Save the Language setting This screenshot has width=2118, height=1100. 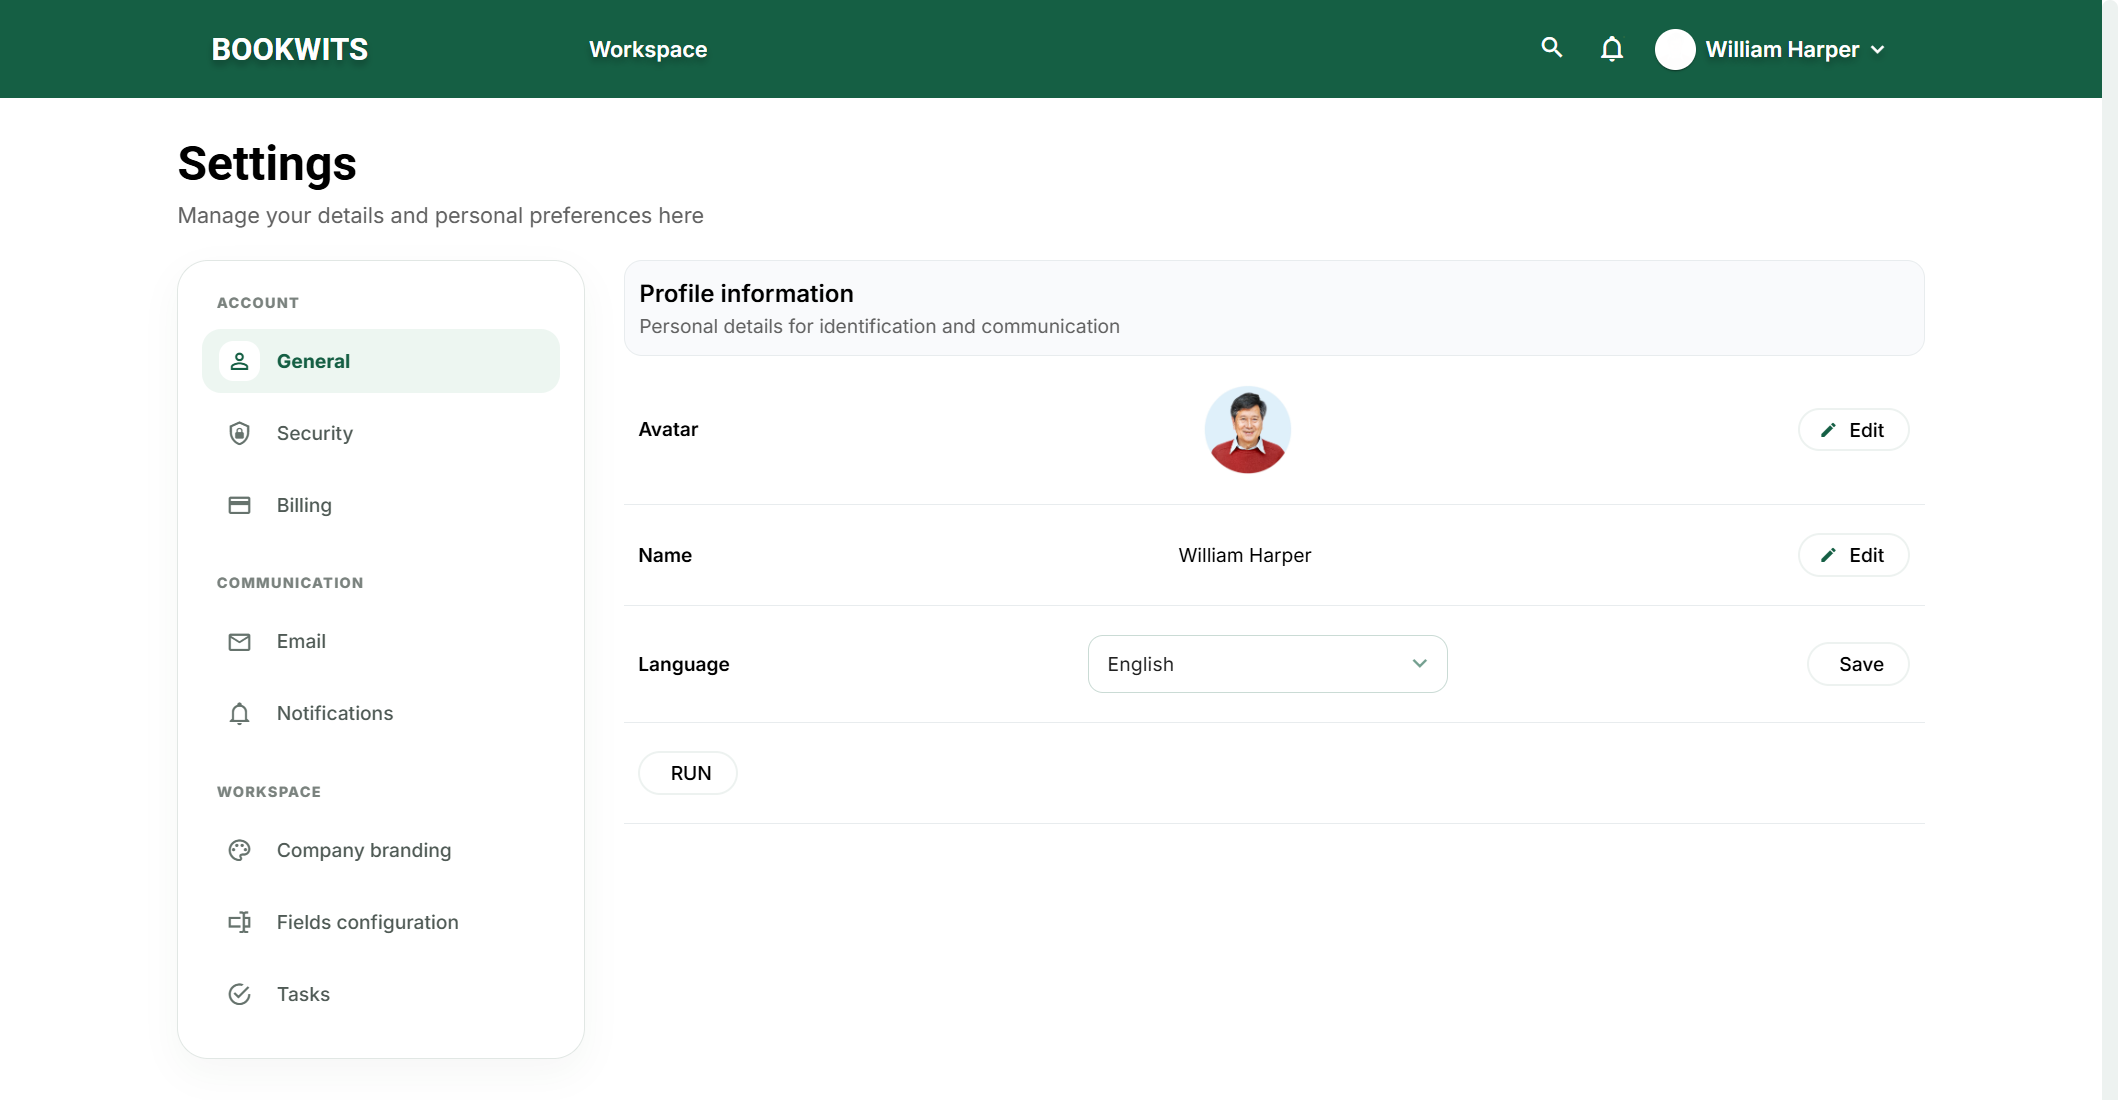point(1858,664)
